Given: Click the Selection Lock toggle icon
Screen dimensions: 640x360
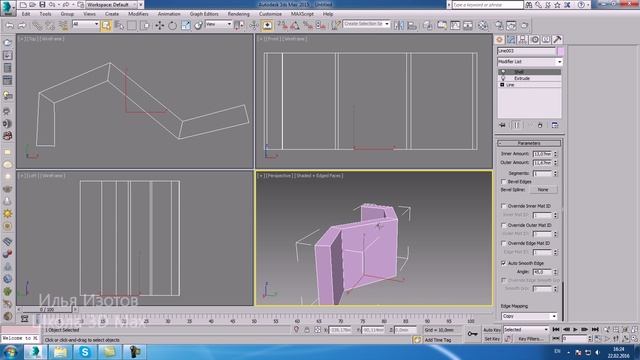Looking at the screenshot, I should (x=307, y=330).
